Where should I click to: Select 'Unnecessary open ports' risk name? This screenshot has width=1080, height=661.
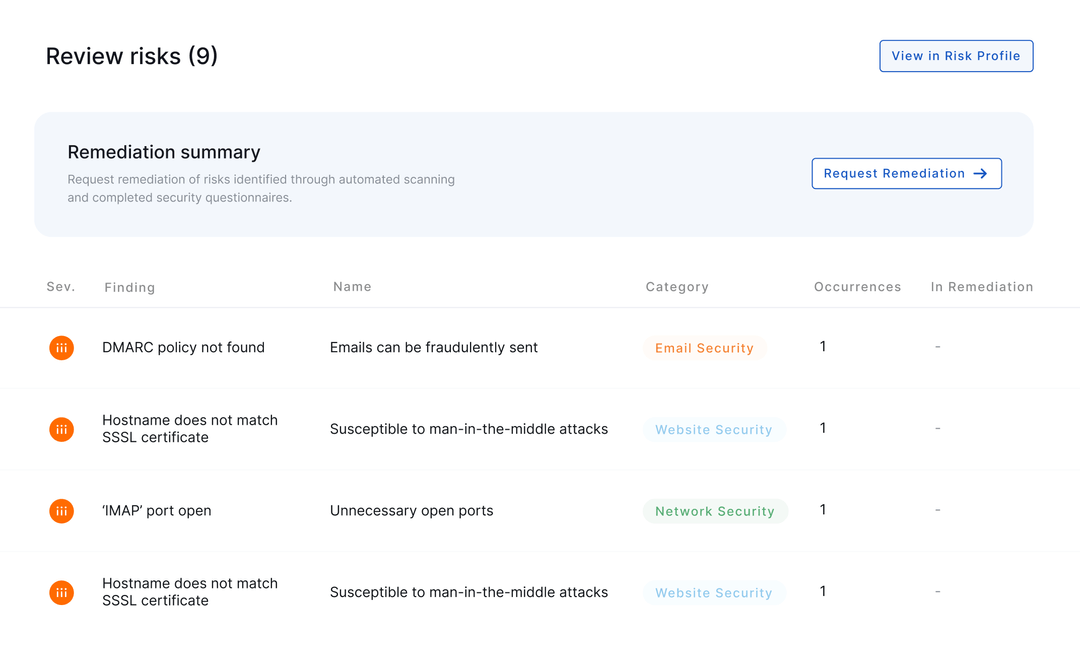tap(411, 511)
